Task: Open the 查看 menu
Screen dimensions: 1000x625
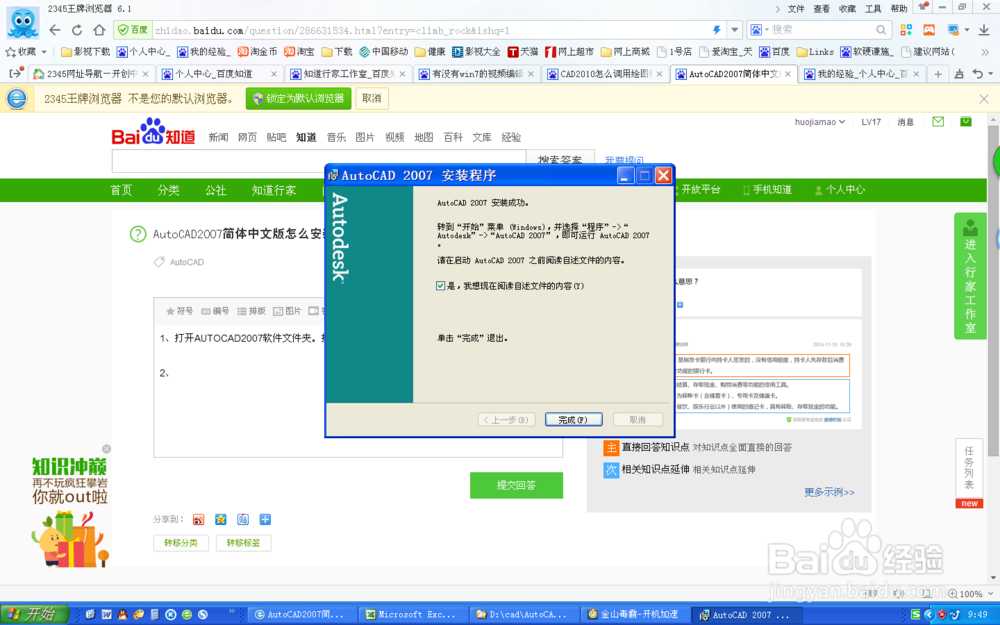Action: coord(821,9)
